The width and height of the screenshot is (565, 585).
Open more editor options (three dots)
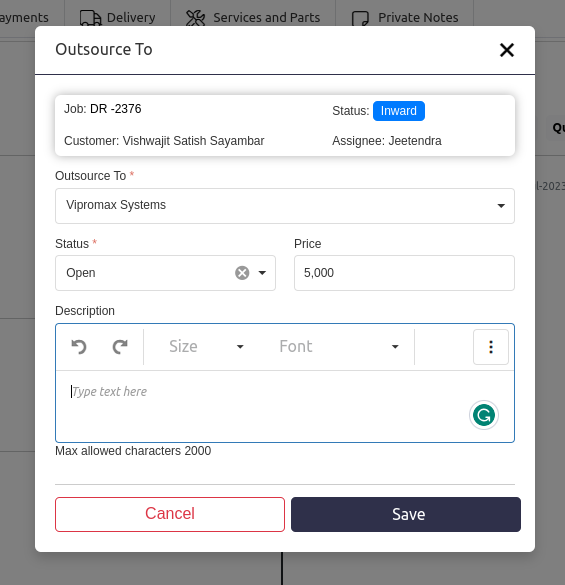click(x=491, y=347)
